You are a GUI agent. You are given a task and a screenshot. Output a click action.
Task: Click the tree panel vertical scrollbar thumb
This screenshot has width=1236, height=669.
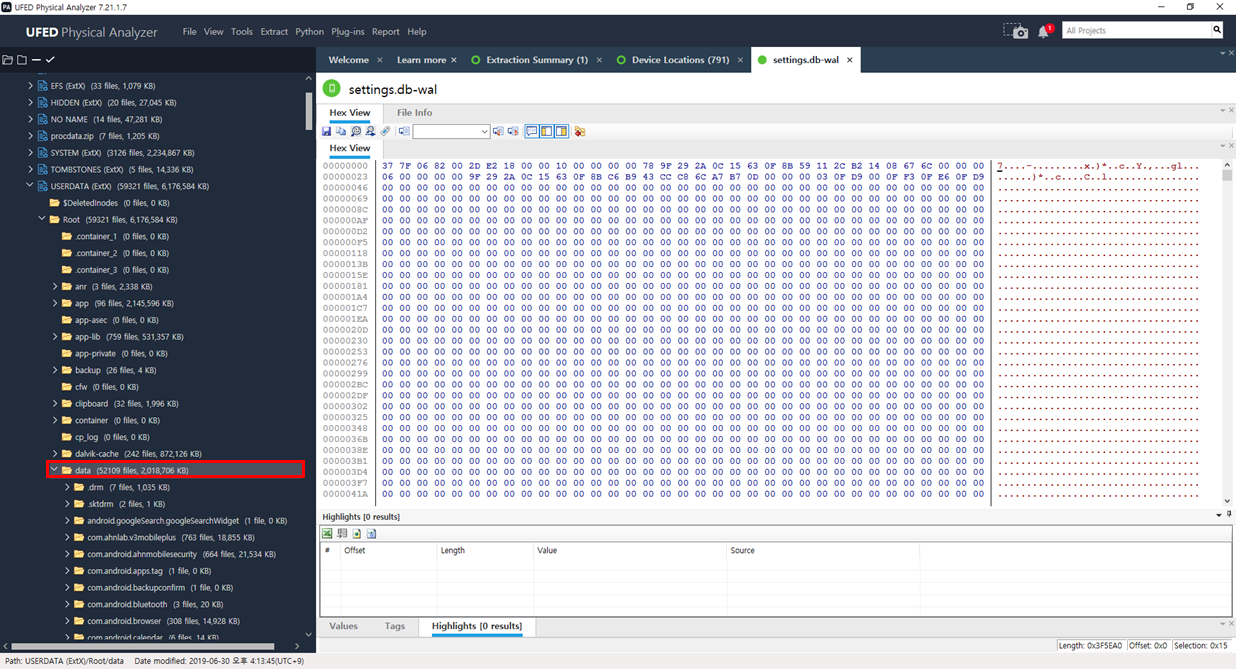[309, 109]
